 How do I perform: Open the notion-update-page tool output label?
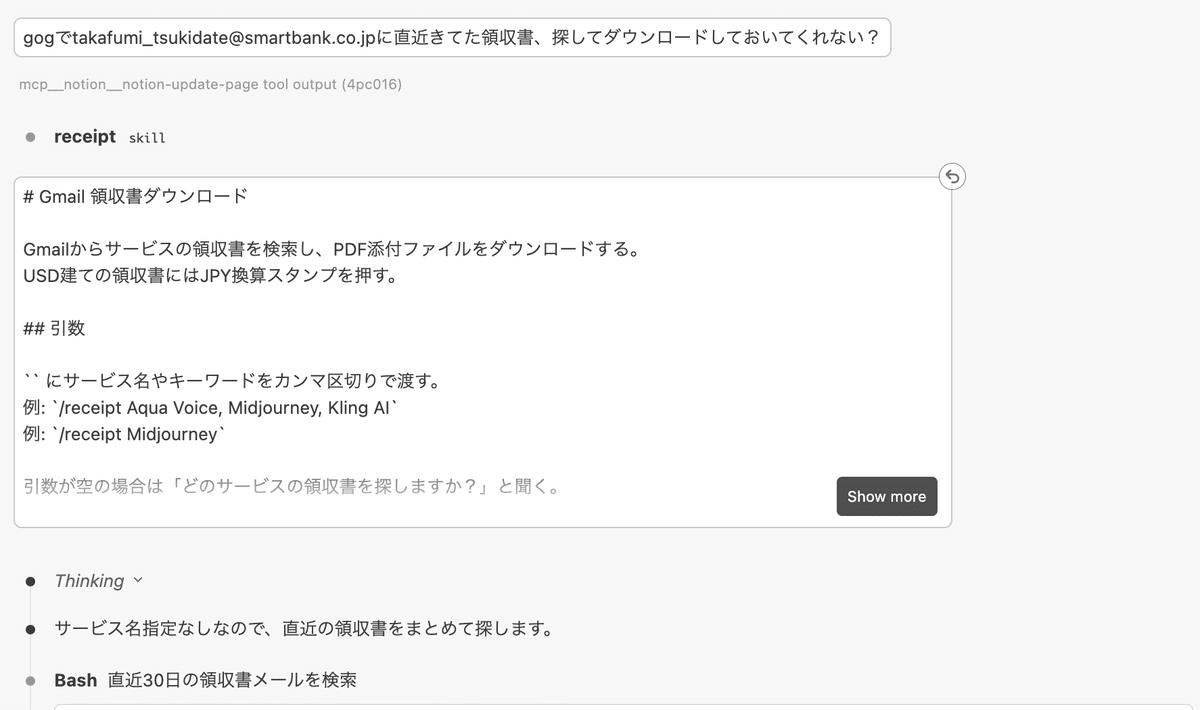pyautogui.click(x=210, y=85)
